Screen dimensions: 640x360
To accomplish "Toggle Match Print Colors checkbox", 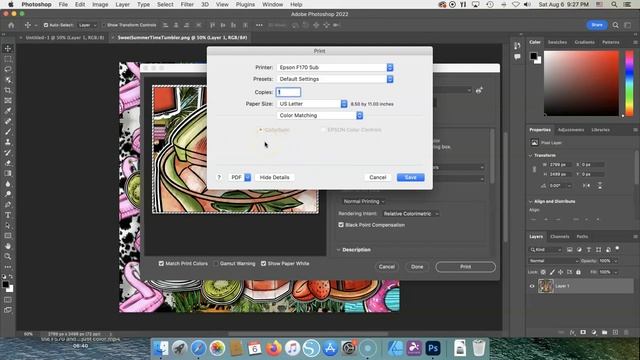I will click(161, 264).
